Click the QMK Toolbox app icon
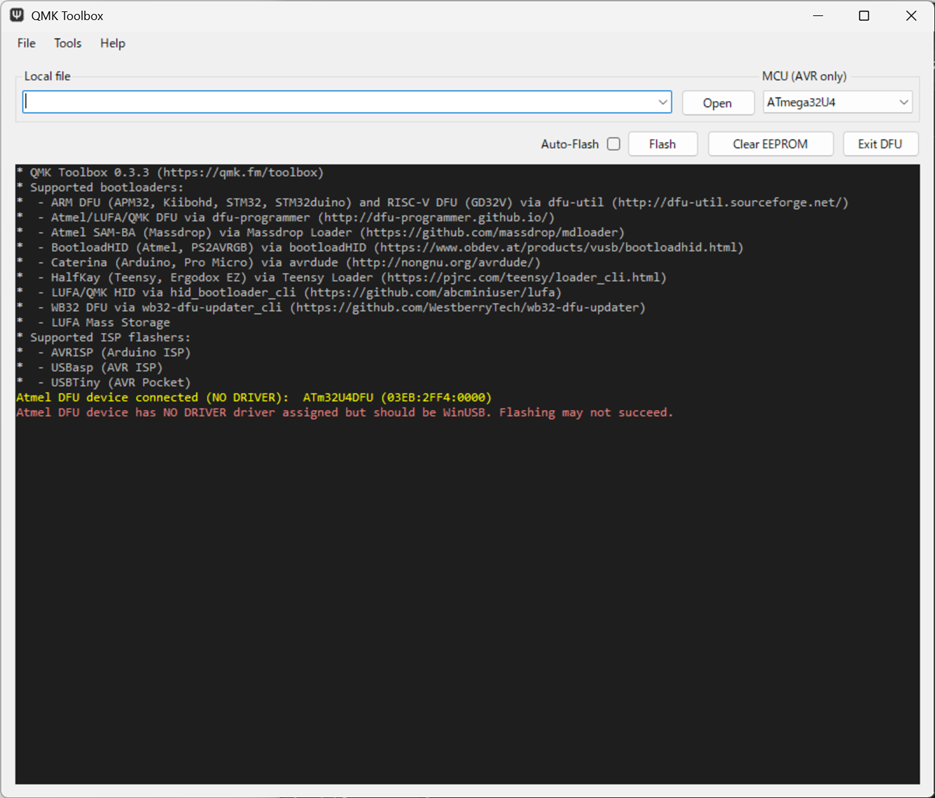This screenshot has width=935, height=798. tap(17, 16)
